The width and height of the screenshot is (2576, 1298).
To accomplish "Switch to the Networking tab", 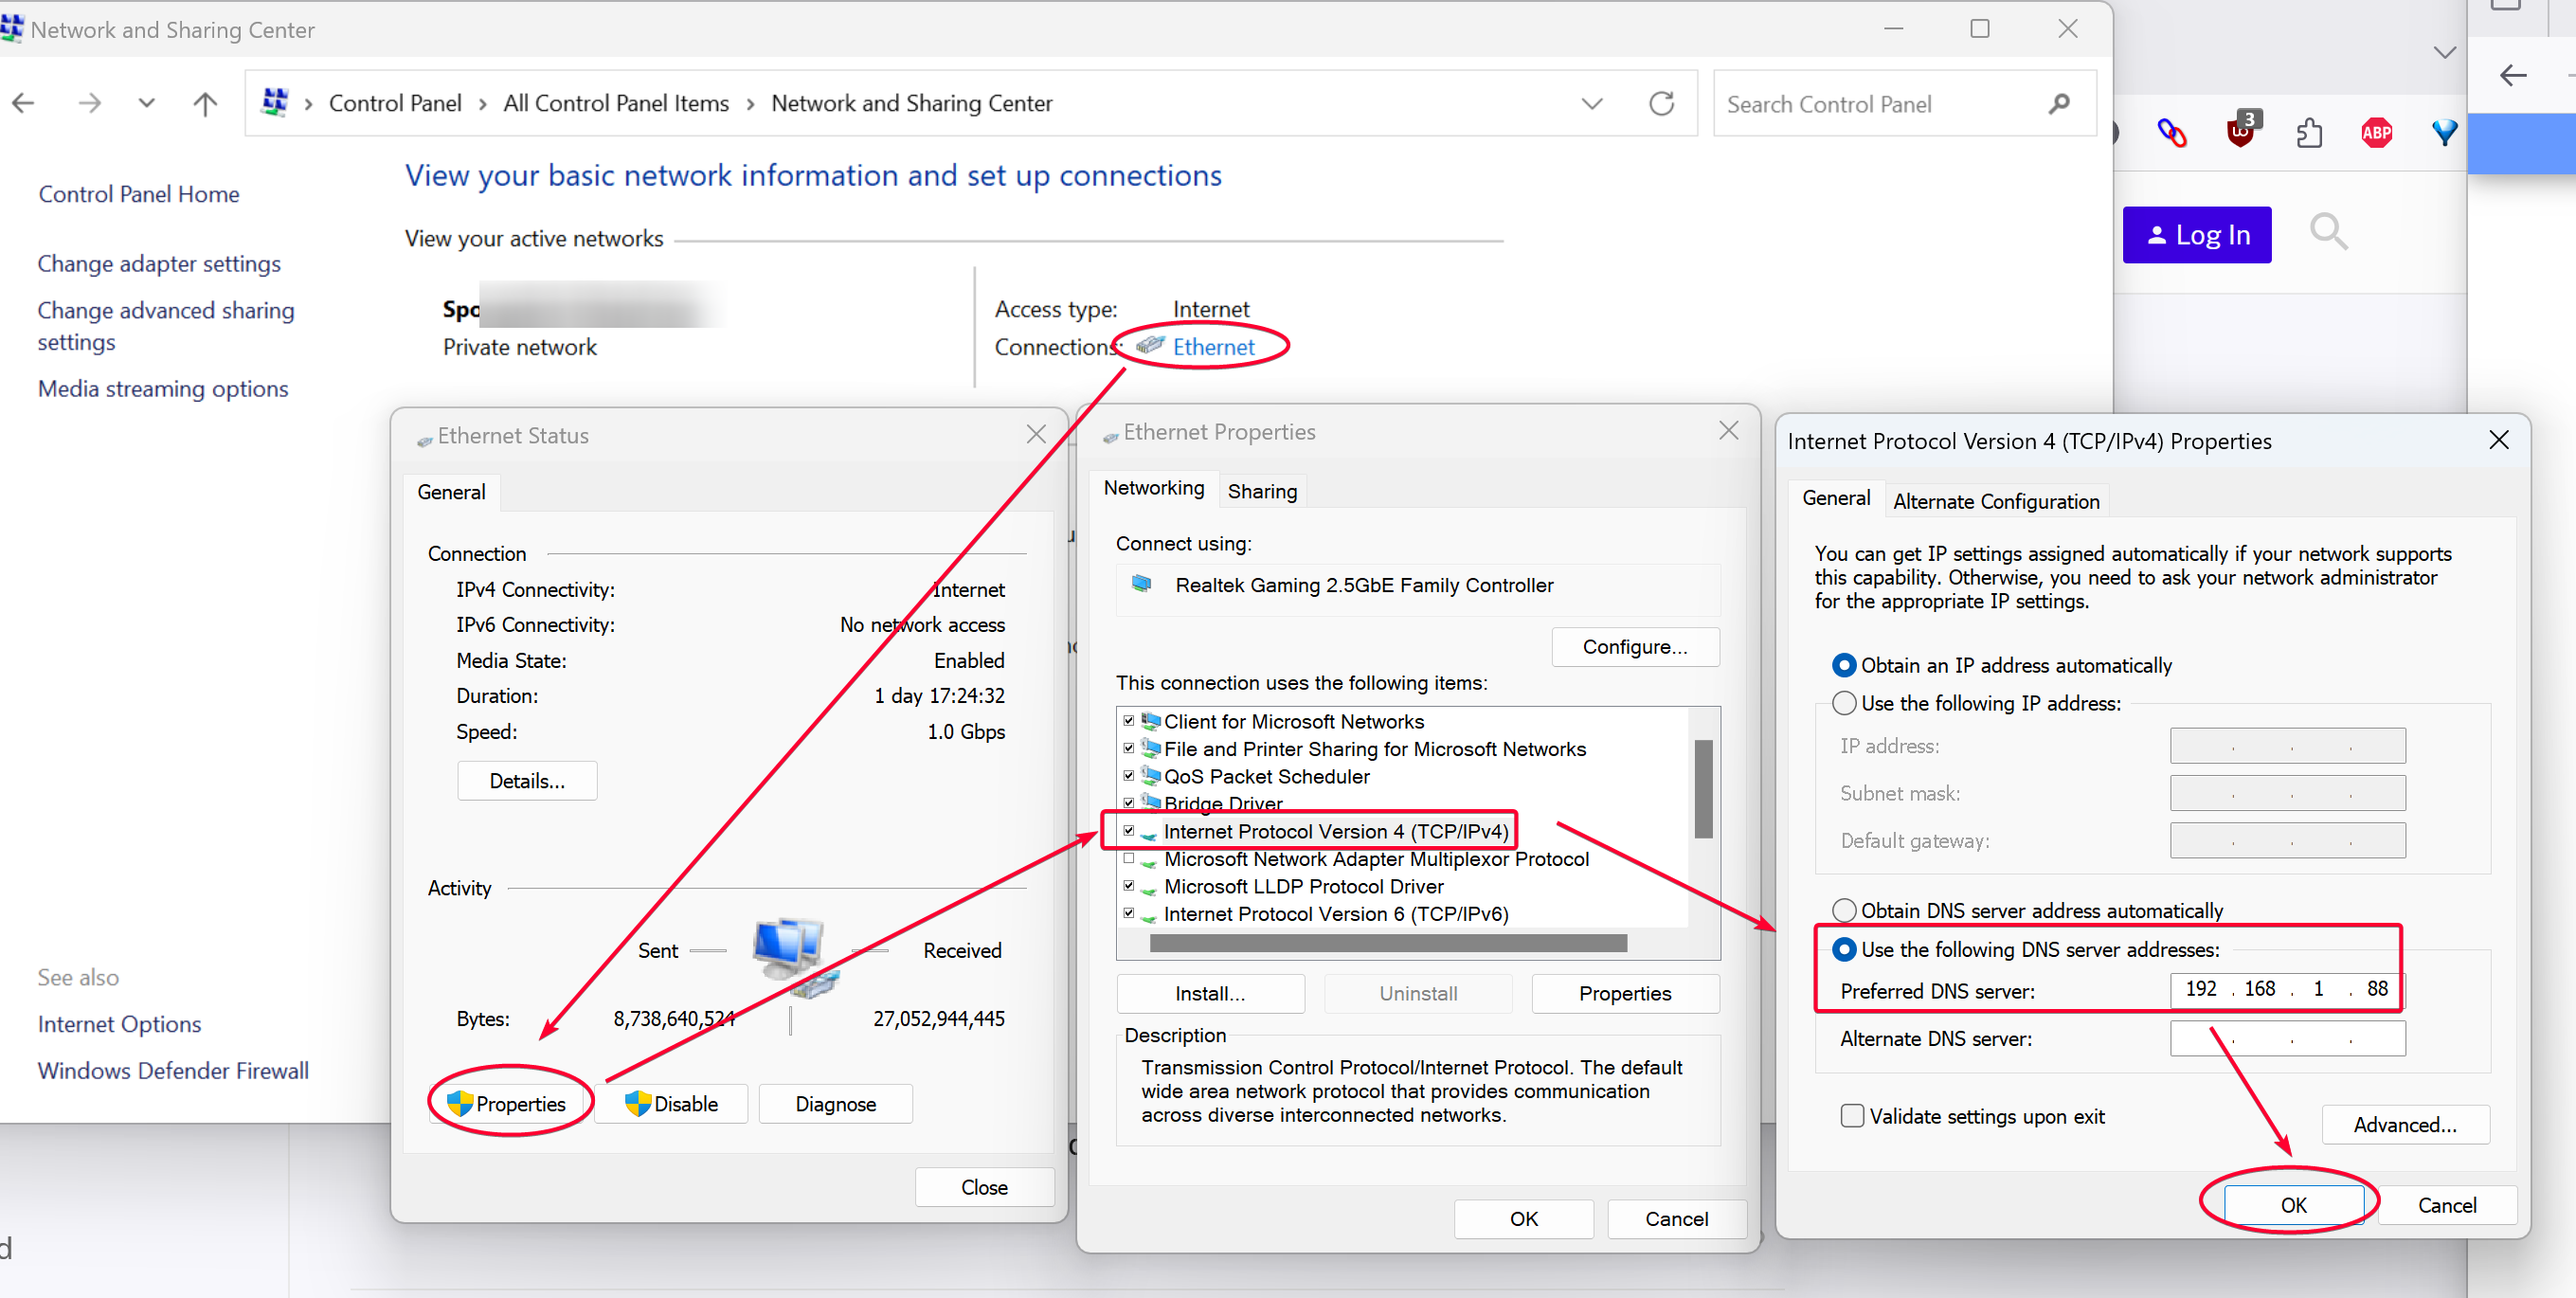I will tap(1153, 488).
